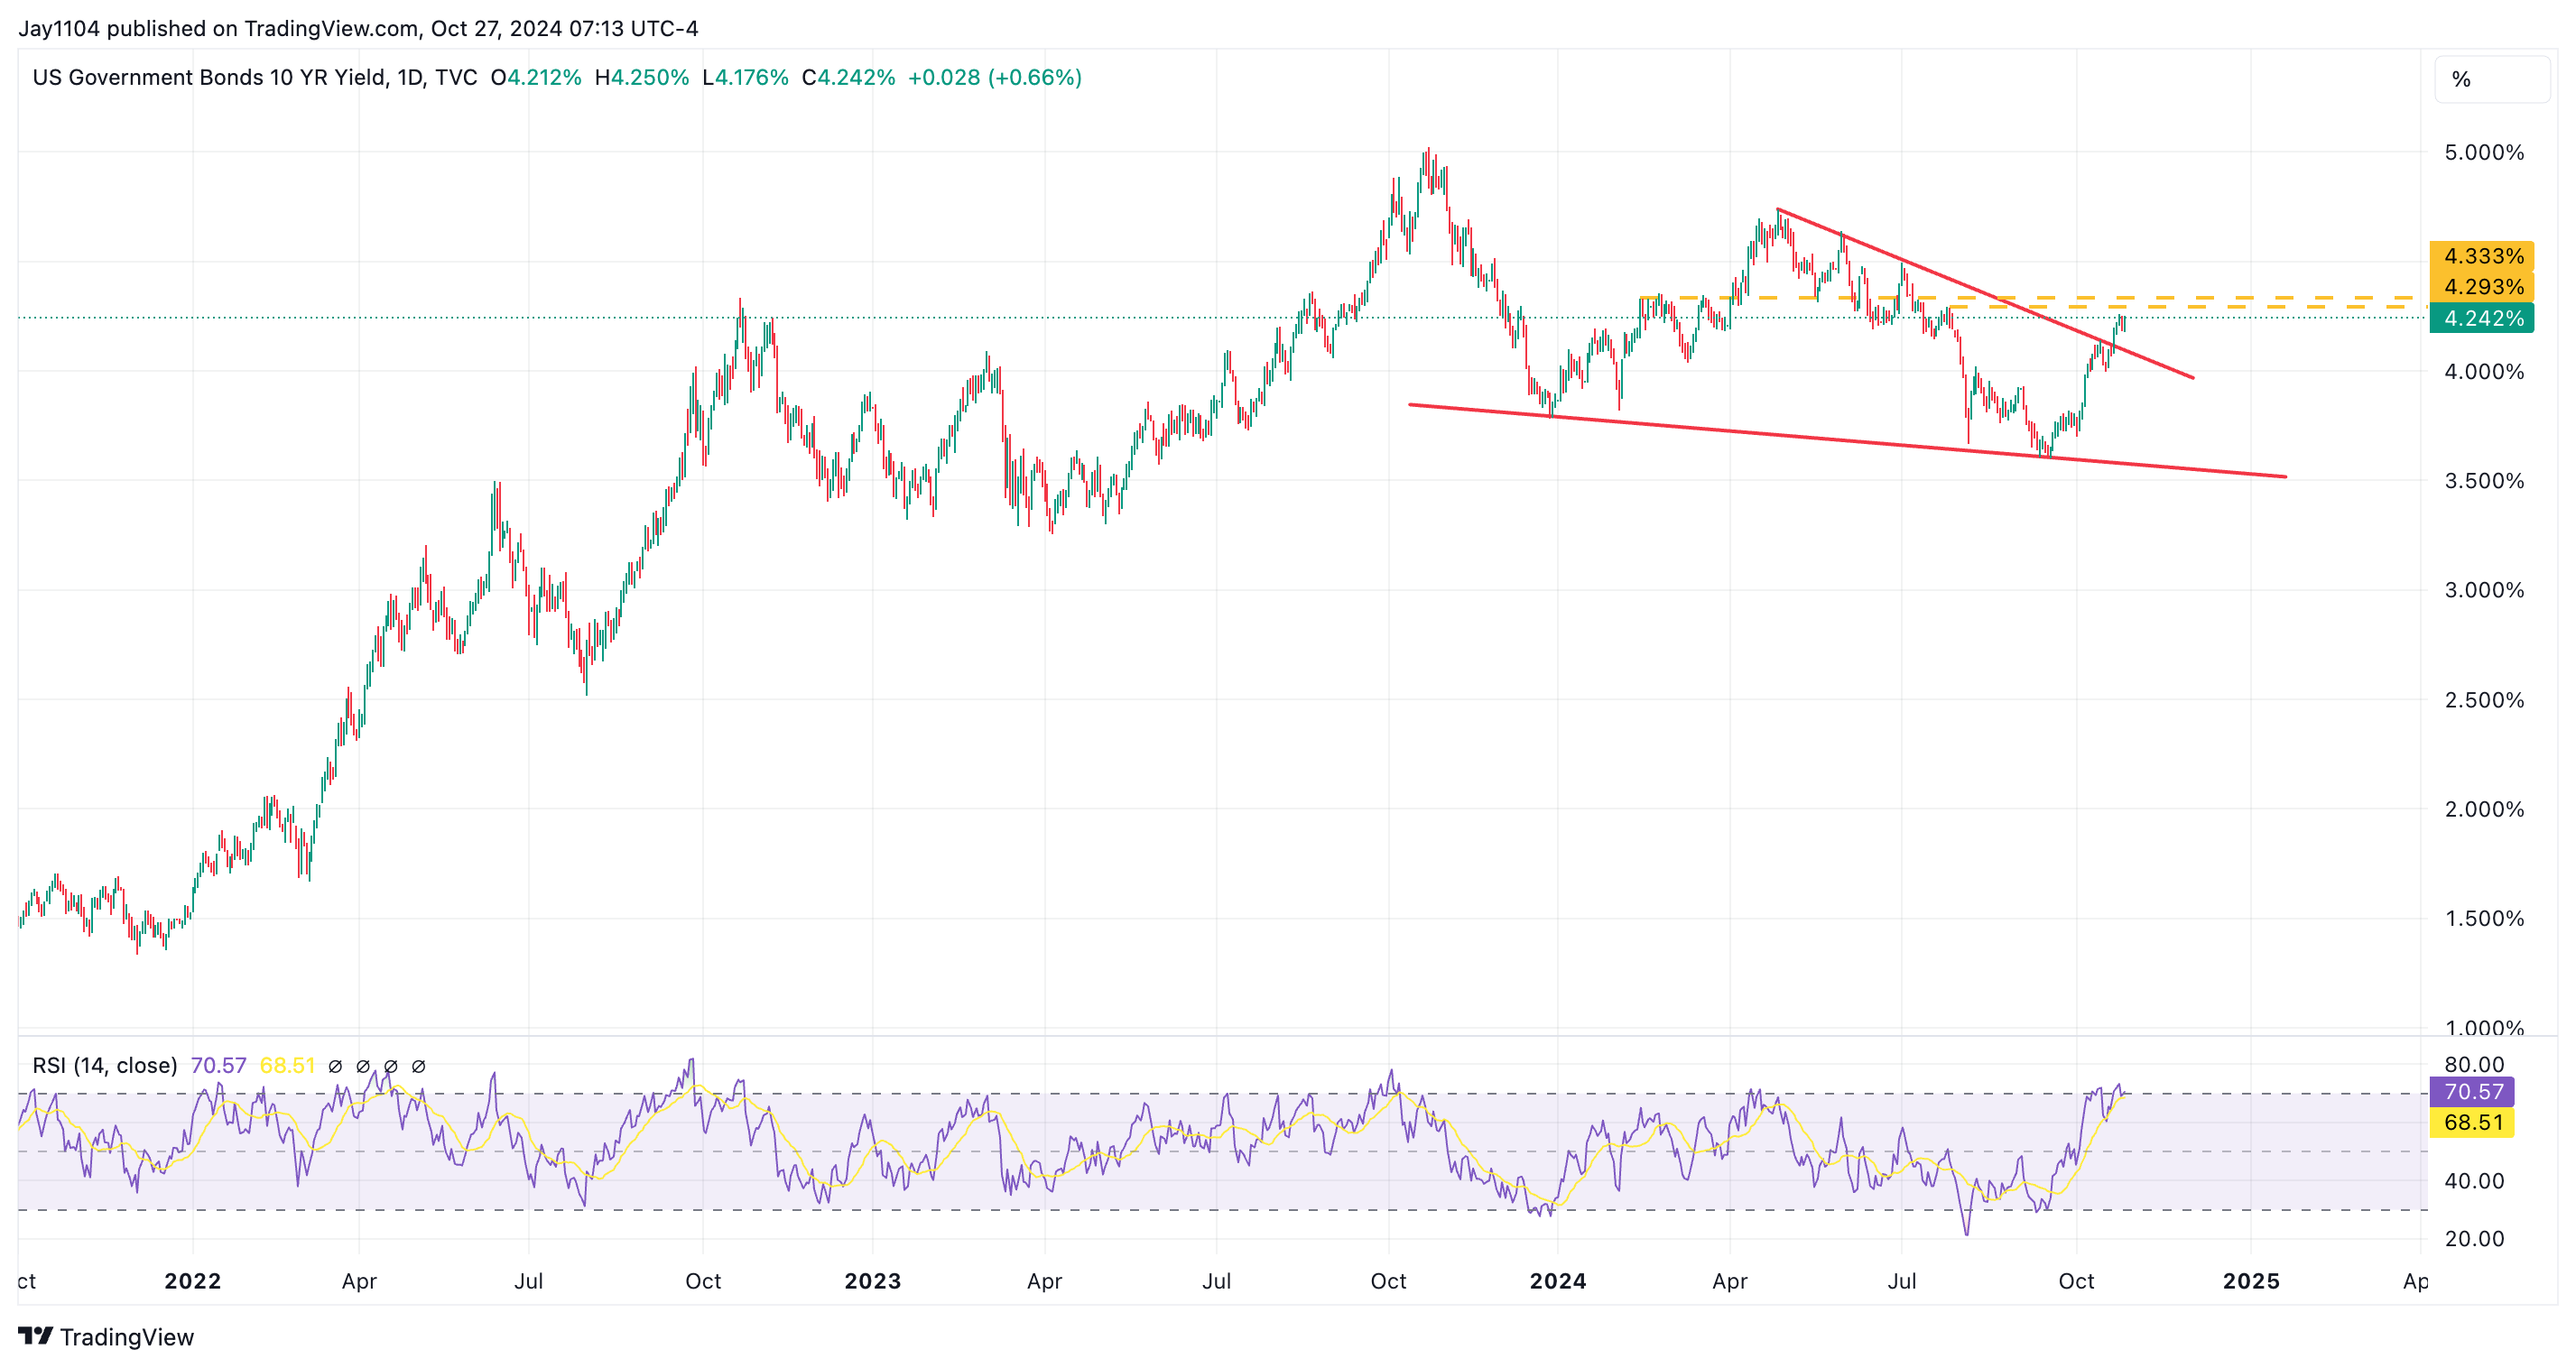Click the TradingView wordmark text
This screenshot has height=1368, width=2576.
tap(127, 1337)
